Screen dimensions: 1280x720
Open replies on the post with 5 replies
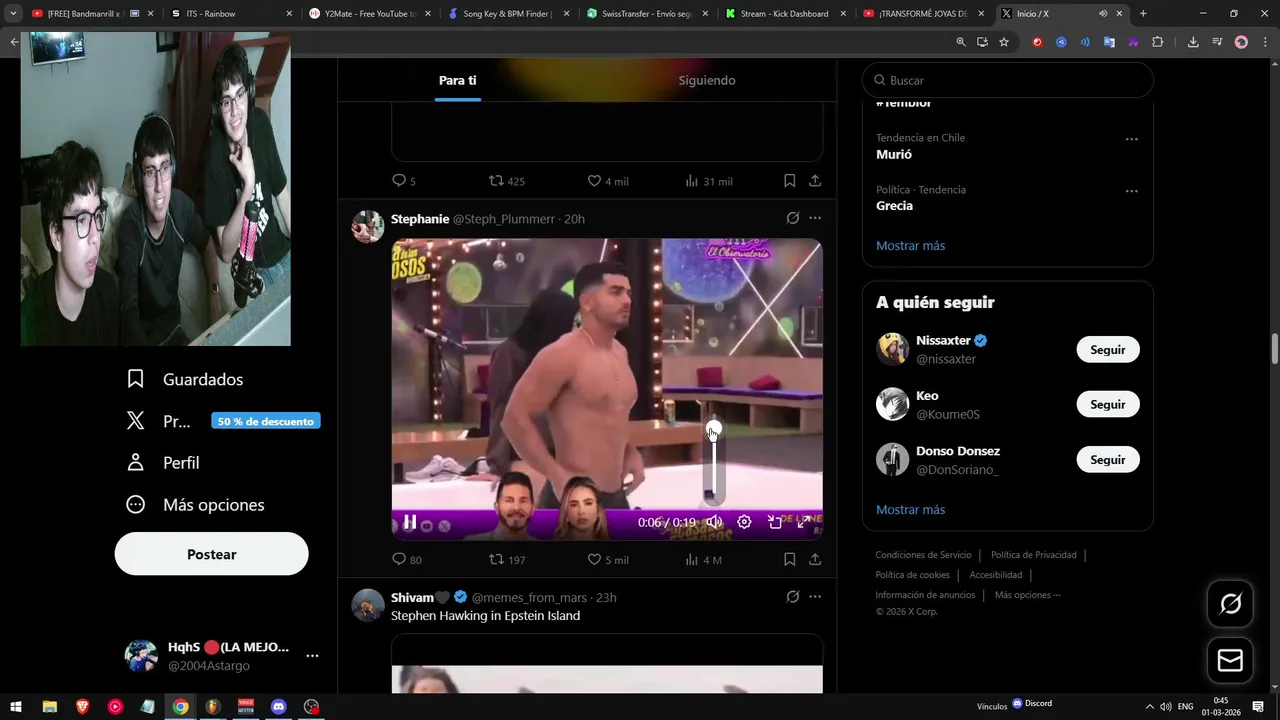404,181
